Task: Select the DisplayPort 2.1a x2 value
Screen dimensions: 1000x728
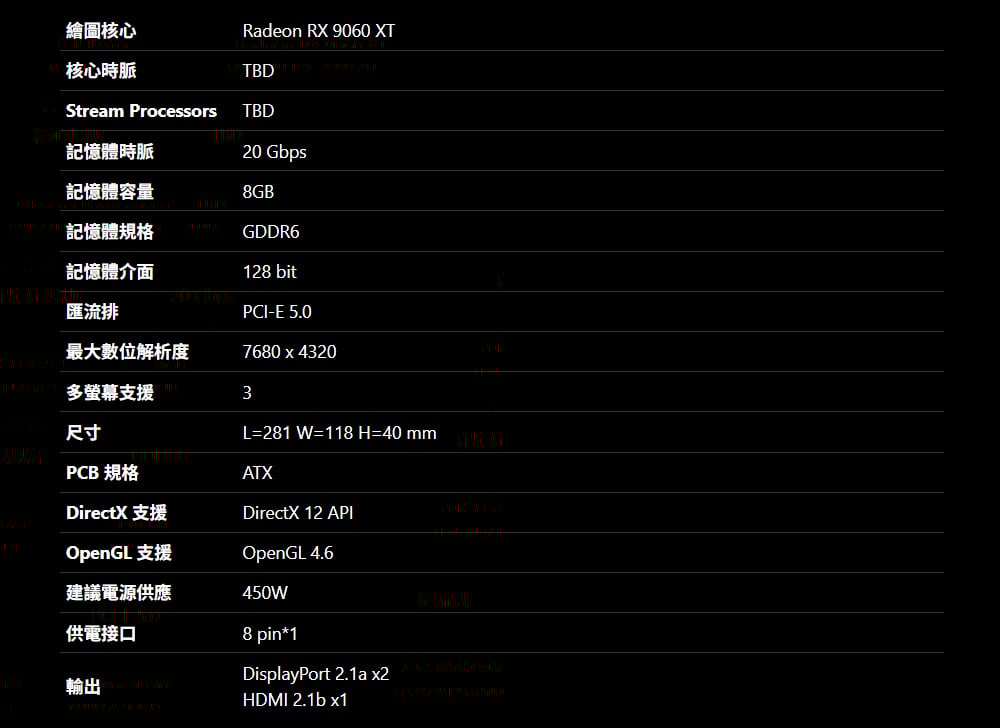Action: click(x=316, y=674)
